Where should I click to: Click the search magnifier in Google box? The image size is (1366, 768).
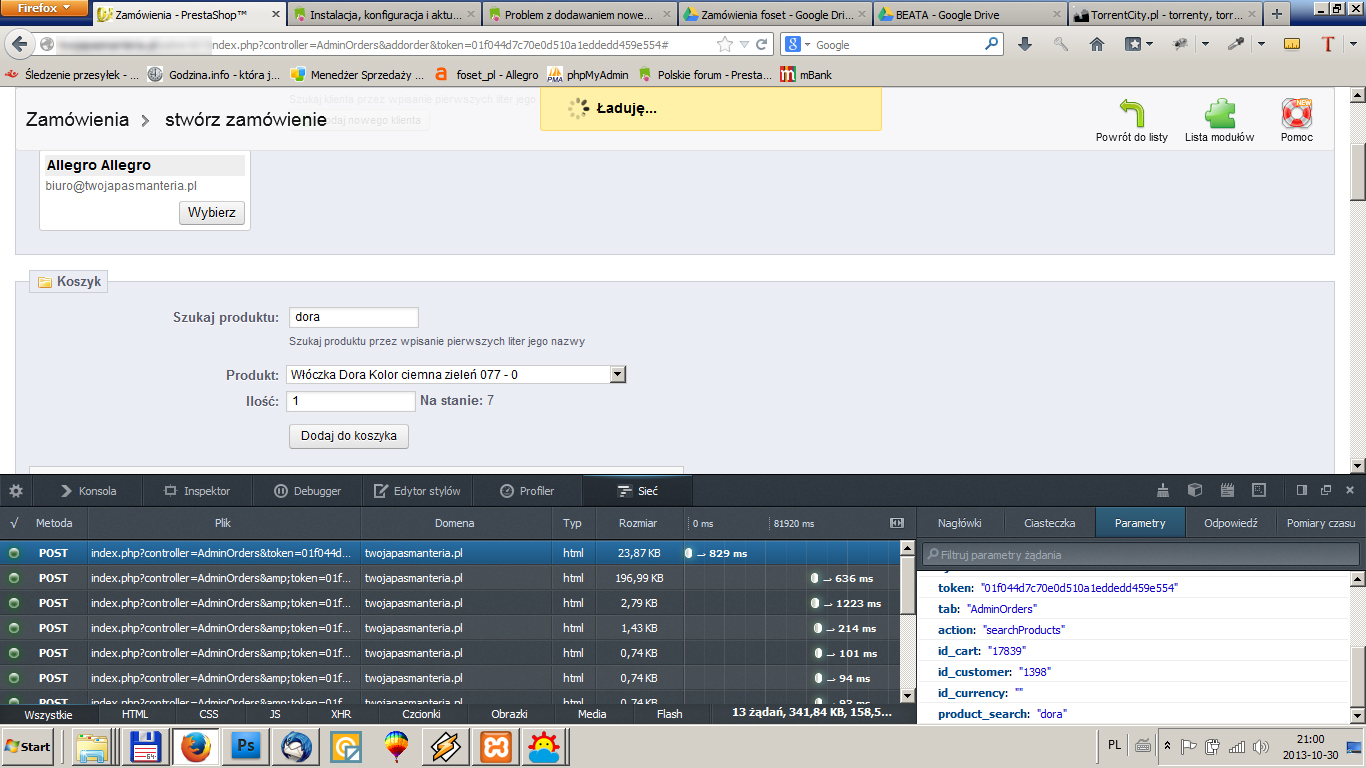tap(992, 44)
